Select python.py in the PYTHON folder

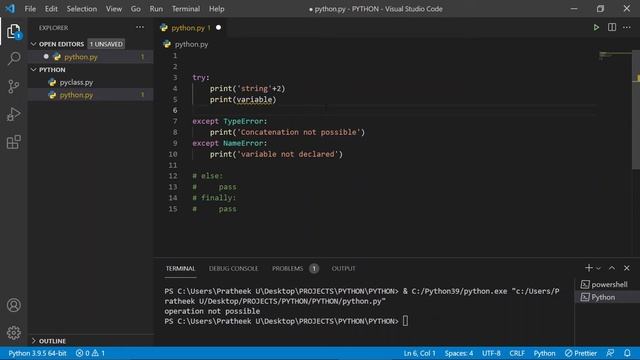[x=91, y=95]
